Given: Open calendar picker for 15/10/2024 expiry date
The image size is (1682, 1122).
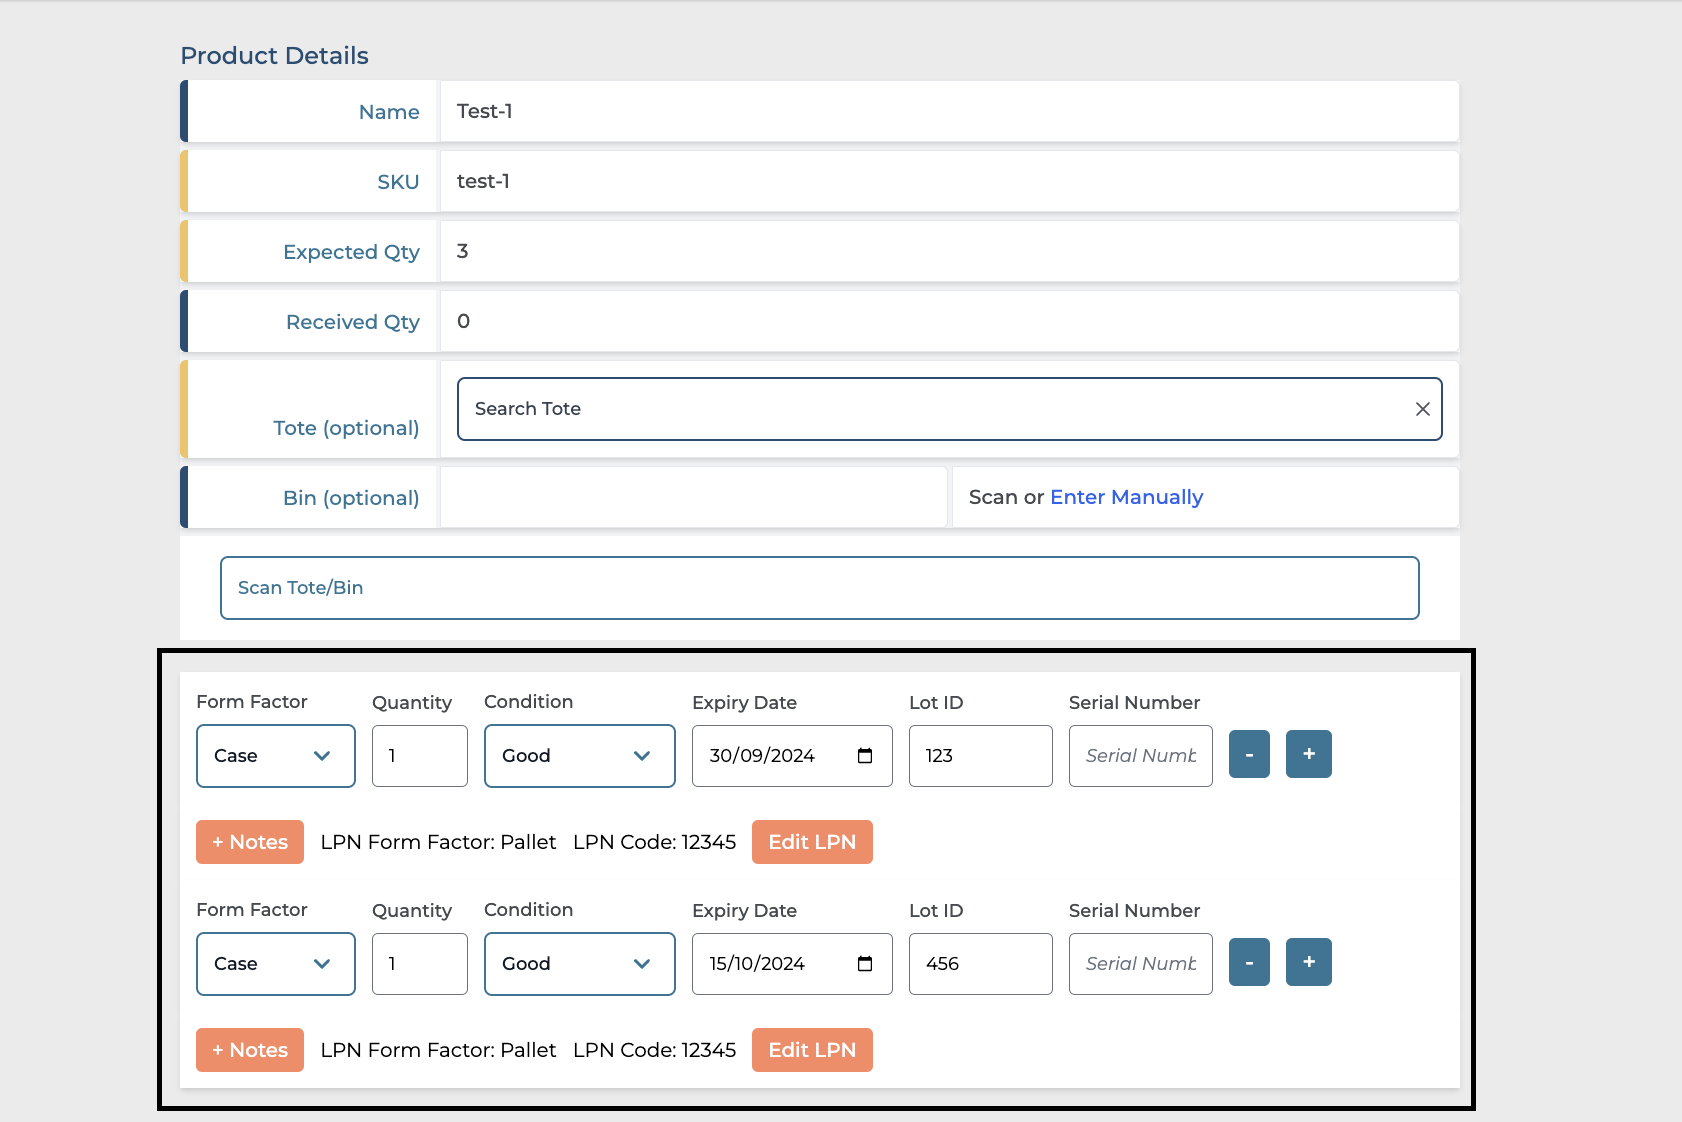Looking at the screenshot, I should click(x=865, y=964).
